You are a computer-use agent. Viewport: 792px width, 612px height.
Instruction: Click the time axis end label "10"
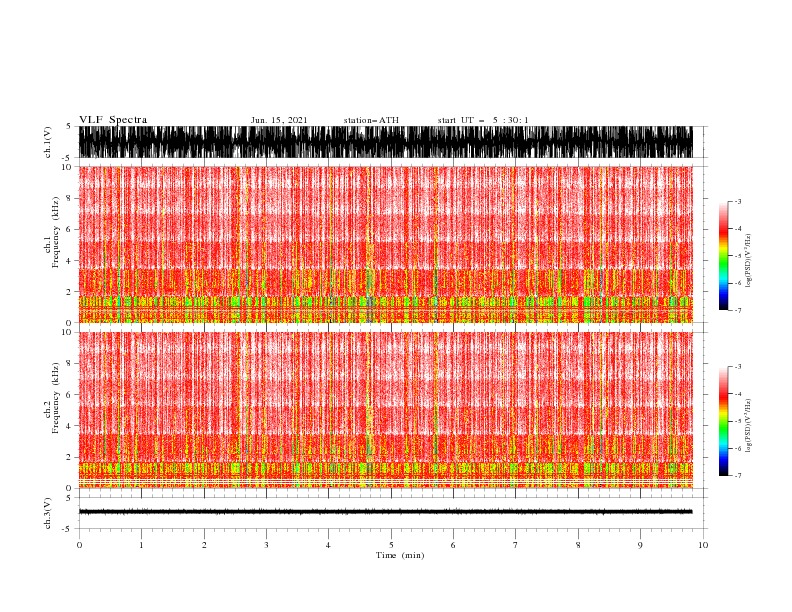point(703,545)
